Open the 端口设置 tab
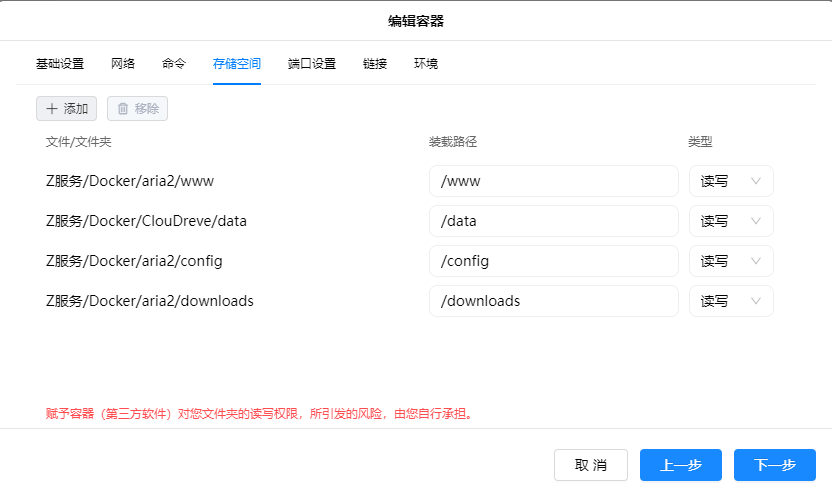This screenshot has height=496, width=832. 312,63
